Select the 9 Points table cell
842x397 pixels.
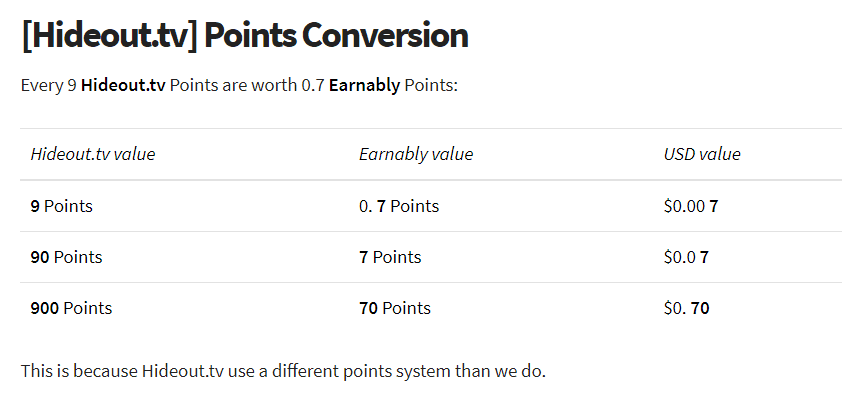62,206
